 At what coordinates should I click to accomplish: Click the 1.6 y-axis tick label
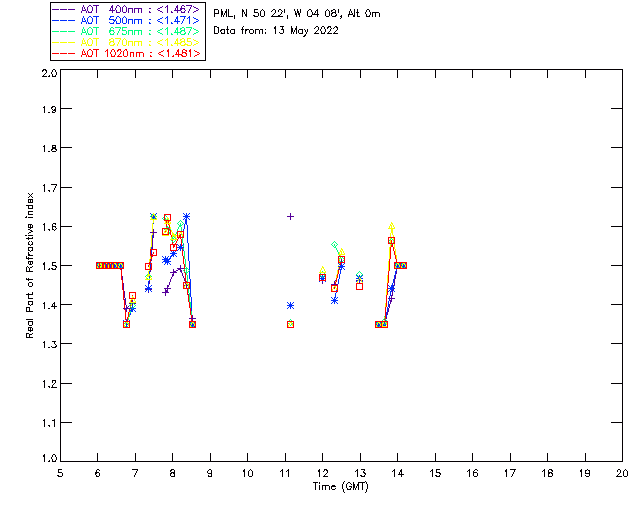click(x=49, y=227)
